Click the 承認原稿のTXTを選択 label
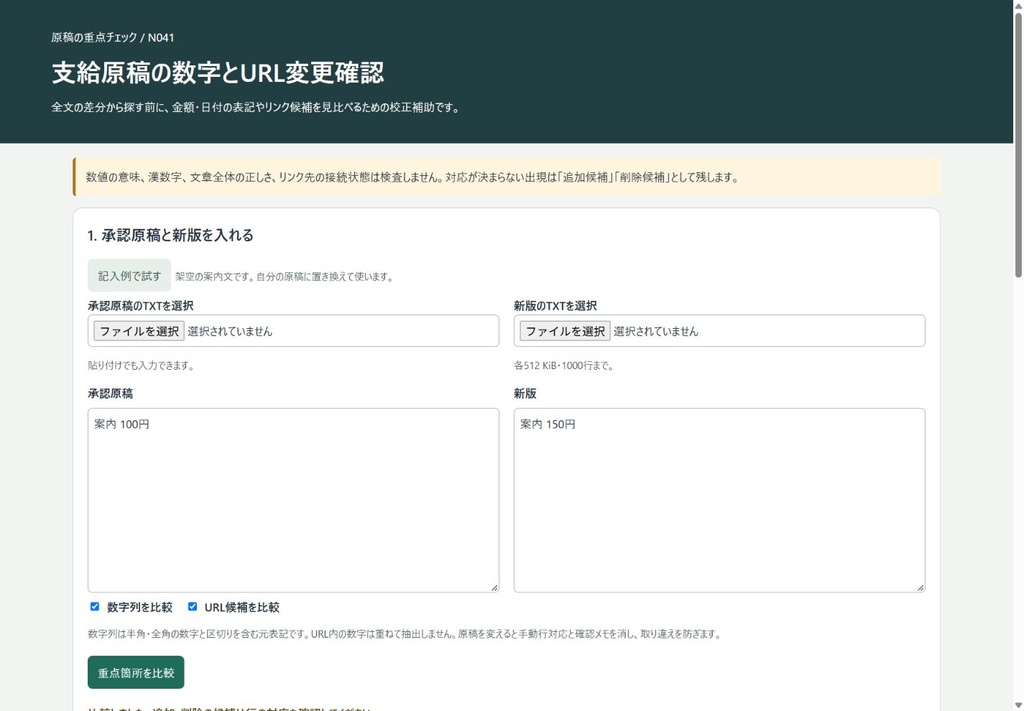The height and width of the screenshot is (711, 1024). coord(140,306)
